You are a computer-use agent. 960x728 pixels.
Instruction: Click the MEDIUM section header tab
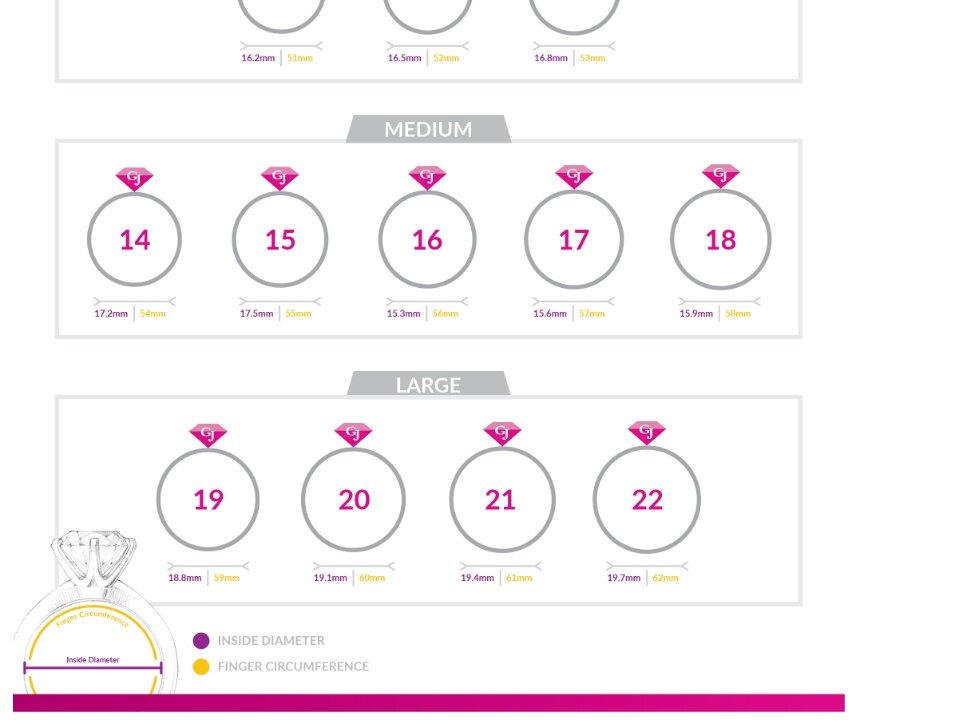[x=428, y=129]
